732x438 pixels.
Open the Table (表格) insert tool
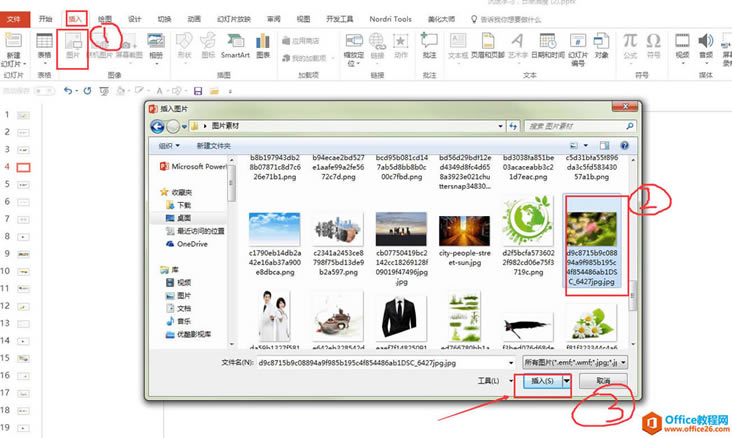tap(44, 46)
